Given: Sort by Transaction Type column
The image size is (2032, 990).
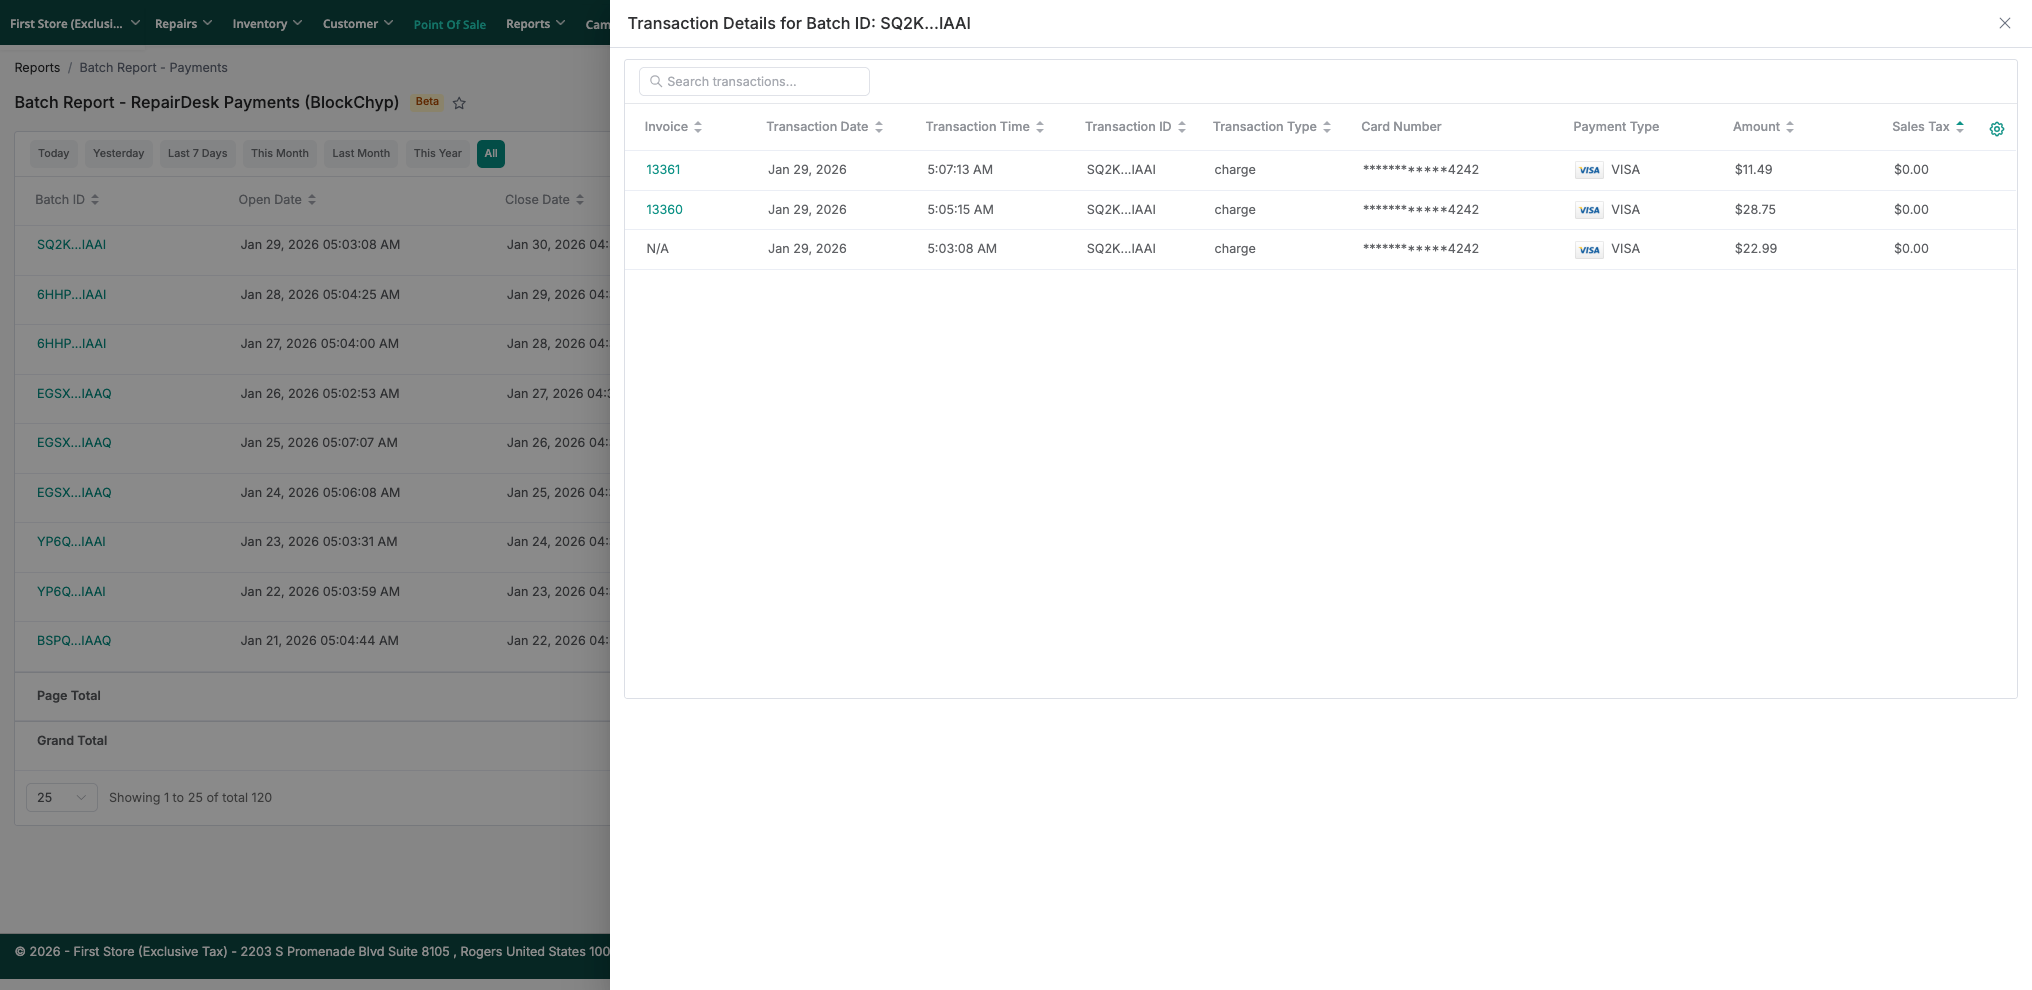Looking at the screenshot, I should pyautogui.click(x=1326, y=127).
